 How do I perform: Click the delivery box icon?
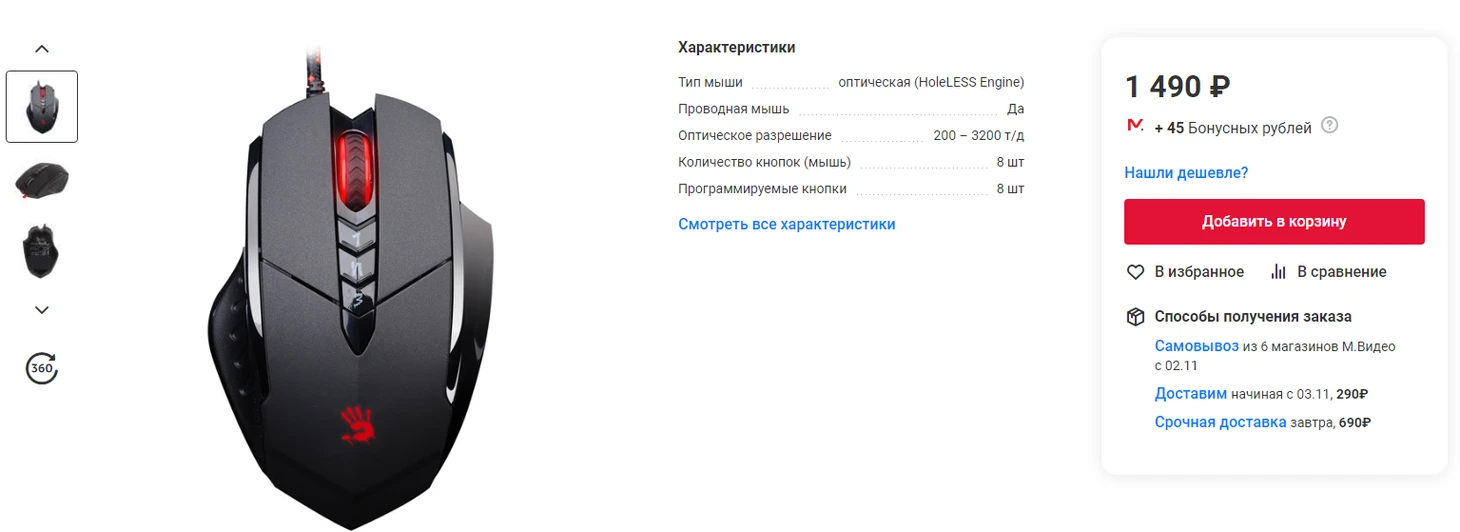[1135, 317]
